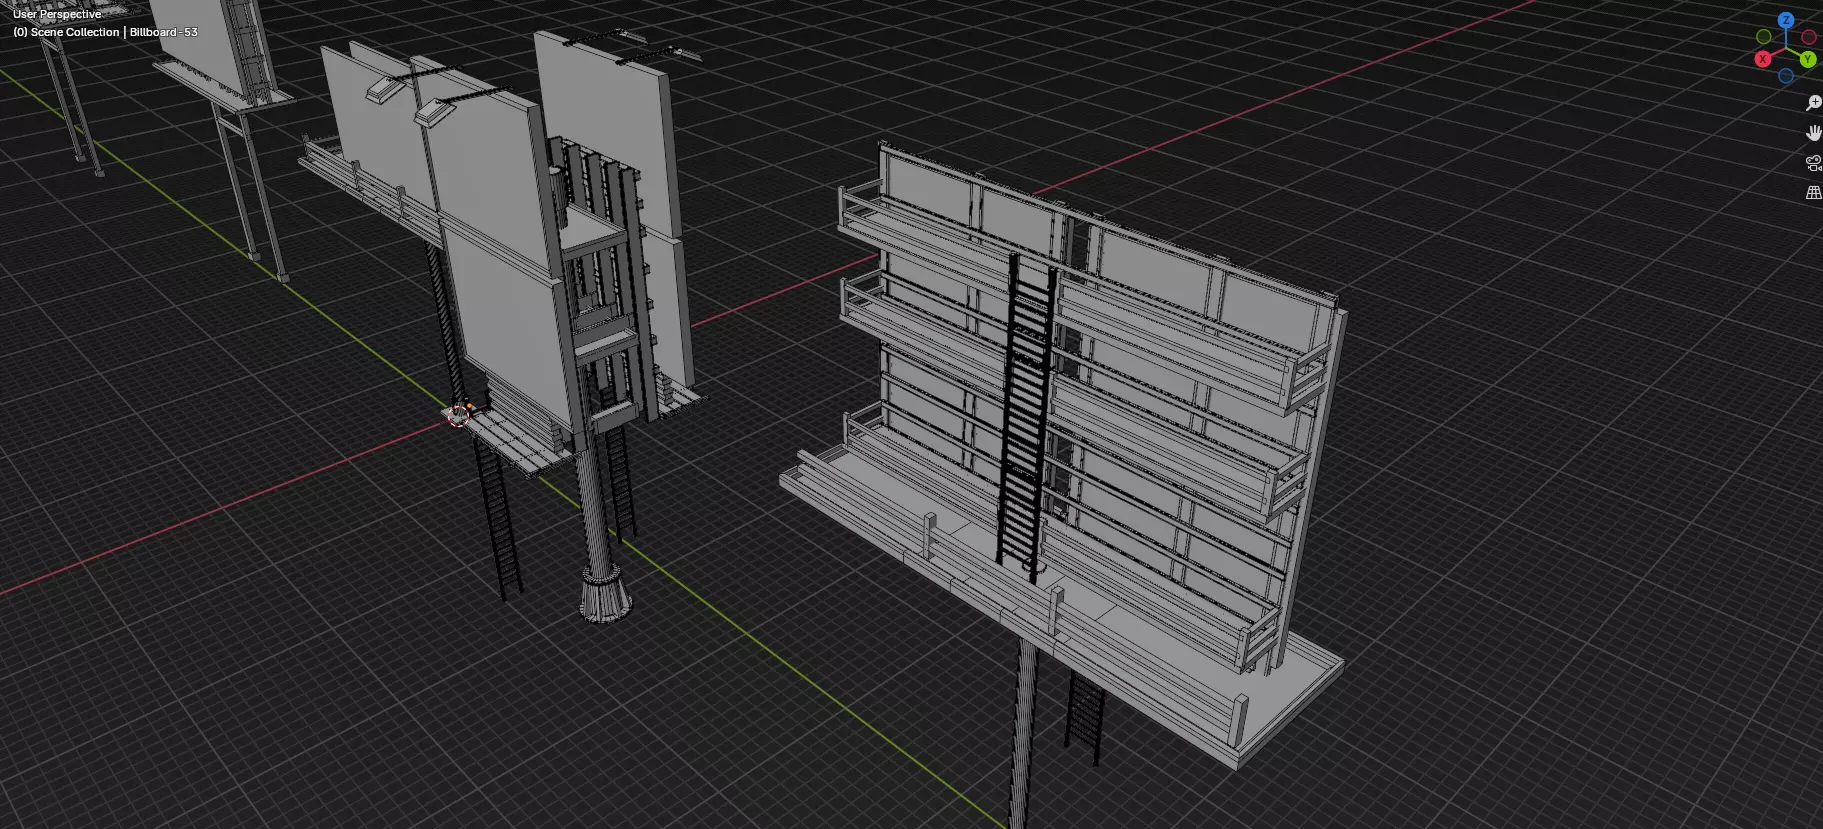This screenshot has width=1823, height=829.
Task: Toggle perspective/orthographic grid icon
Action: tap(1813, 193)
